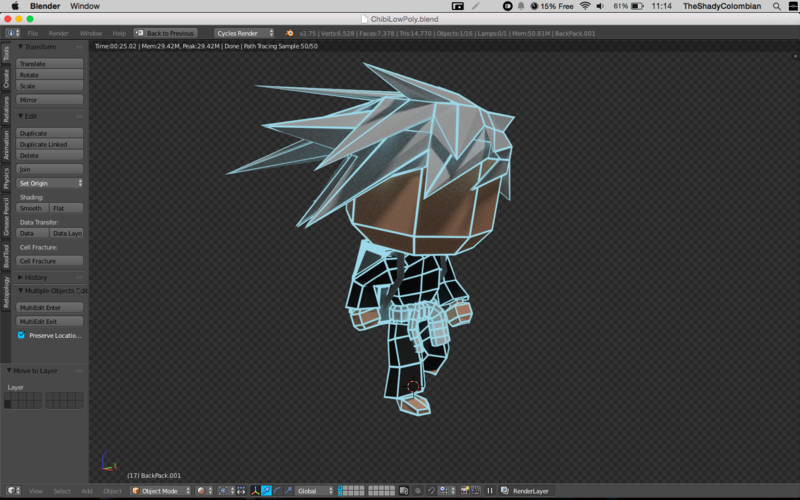Viewport: 800px width, 500px height.
Task: Open the Cycles Render engine dropdown
Action: (244, 33)
